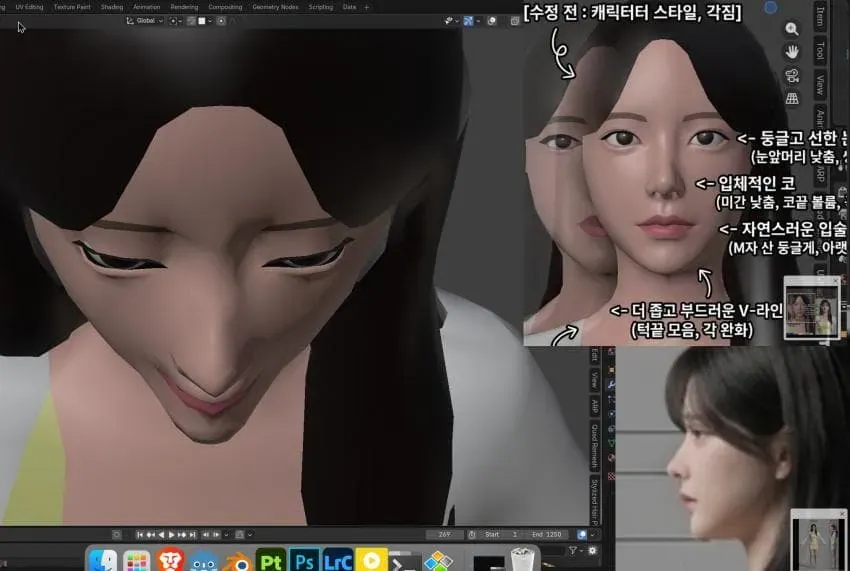The image size is (850, 571).
Task: Toggle timeline auto-keying record button
Action: coord(117,535)
